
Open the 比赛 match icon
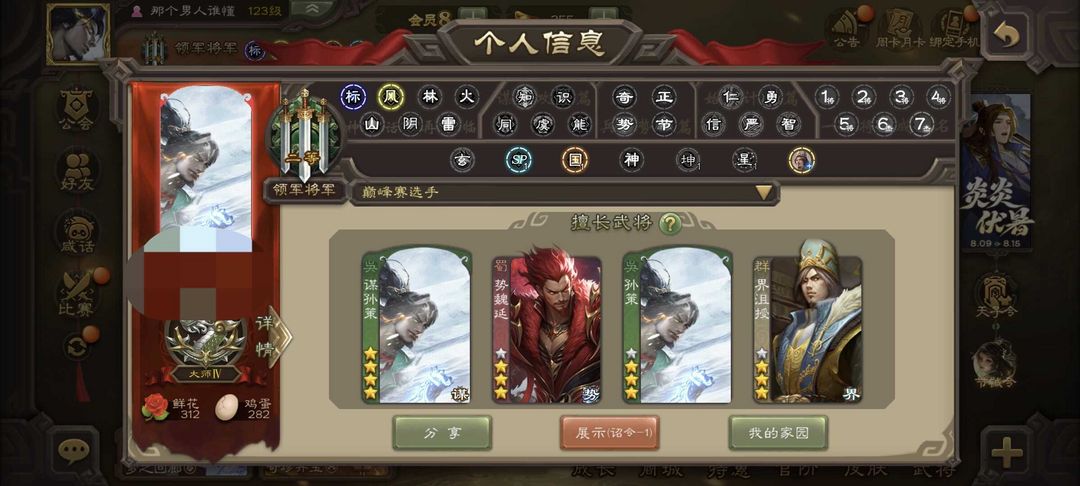[76, 295]
